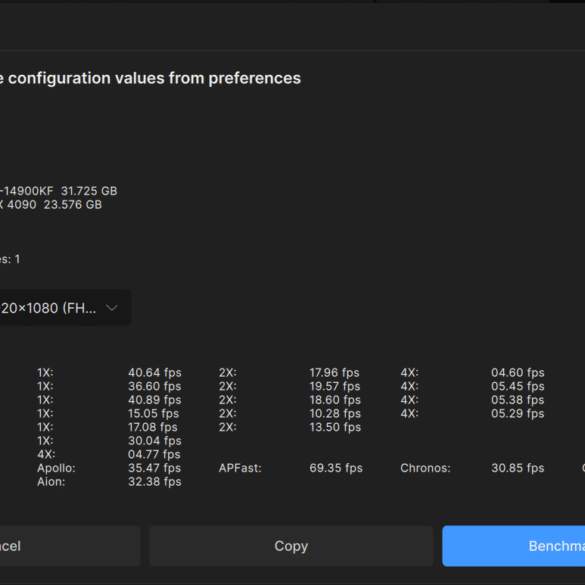Select the 40.64 fps 1X result

(x=154, y=372)
